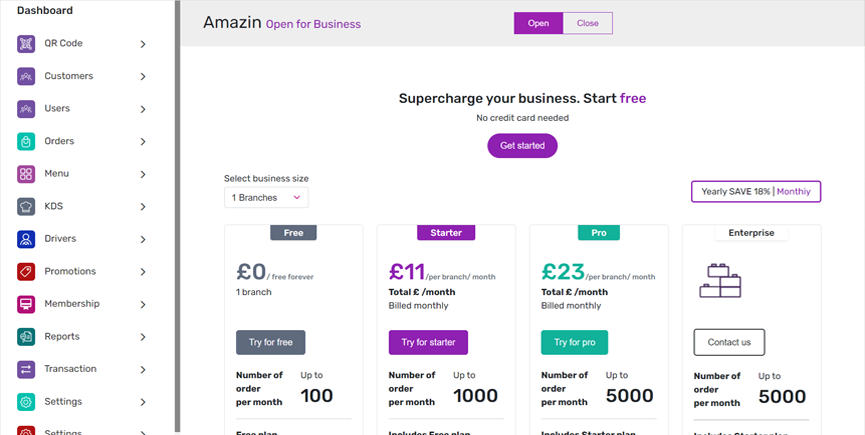Click the Contact us button
This screenshot has height=435, width=865.
(729, 342)
